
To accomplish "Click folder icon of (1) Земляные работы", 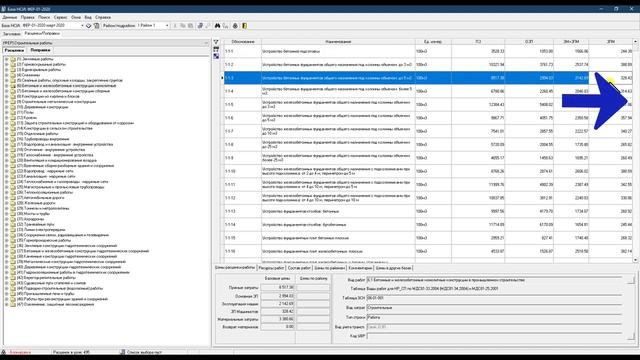I will tap(13, 59).
